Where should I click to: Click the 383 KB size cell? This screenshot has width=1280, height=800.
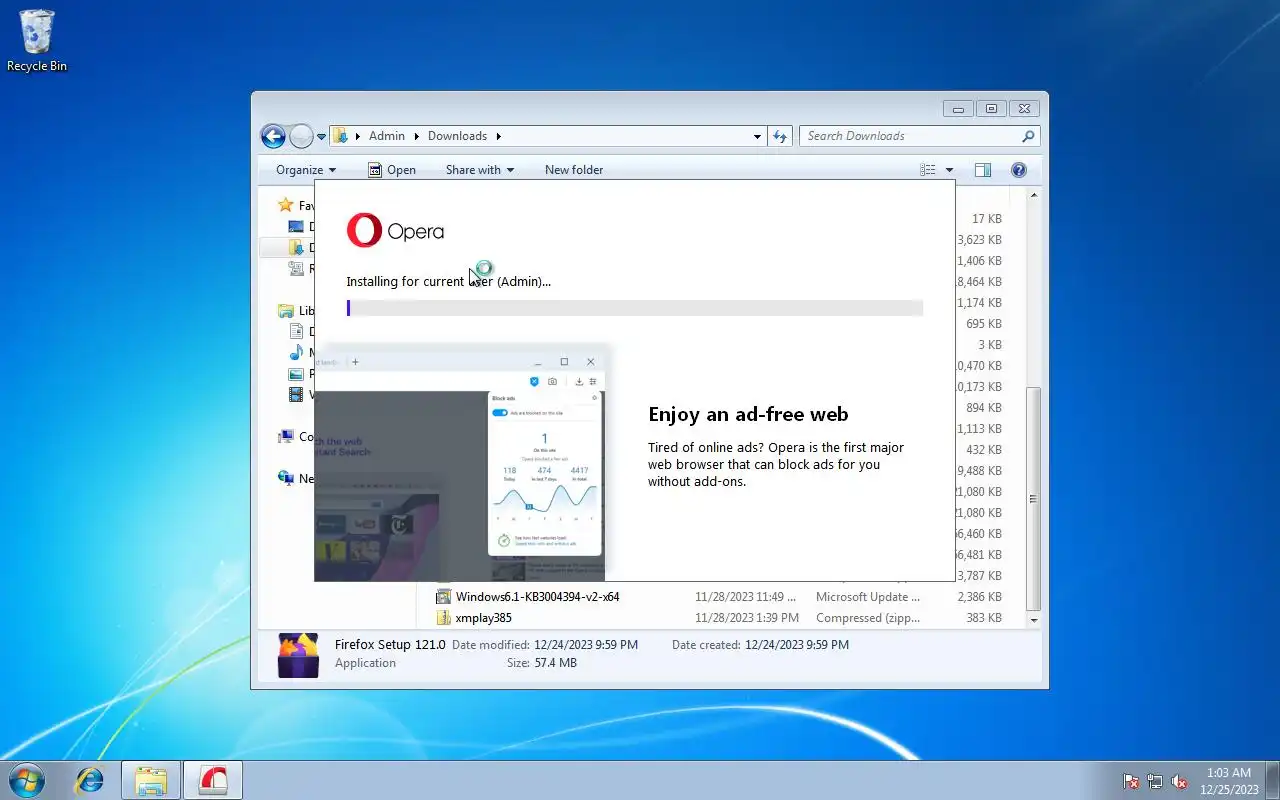click(984, 618)
